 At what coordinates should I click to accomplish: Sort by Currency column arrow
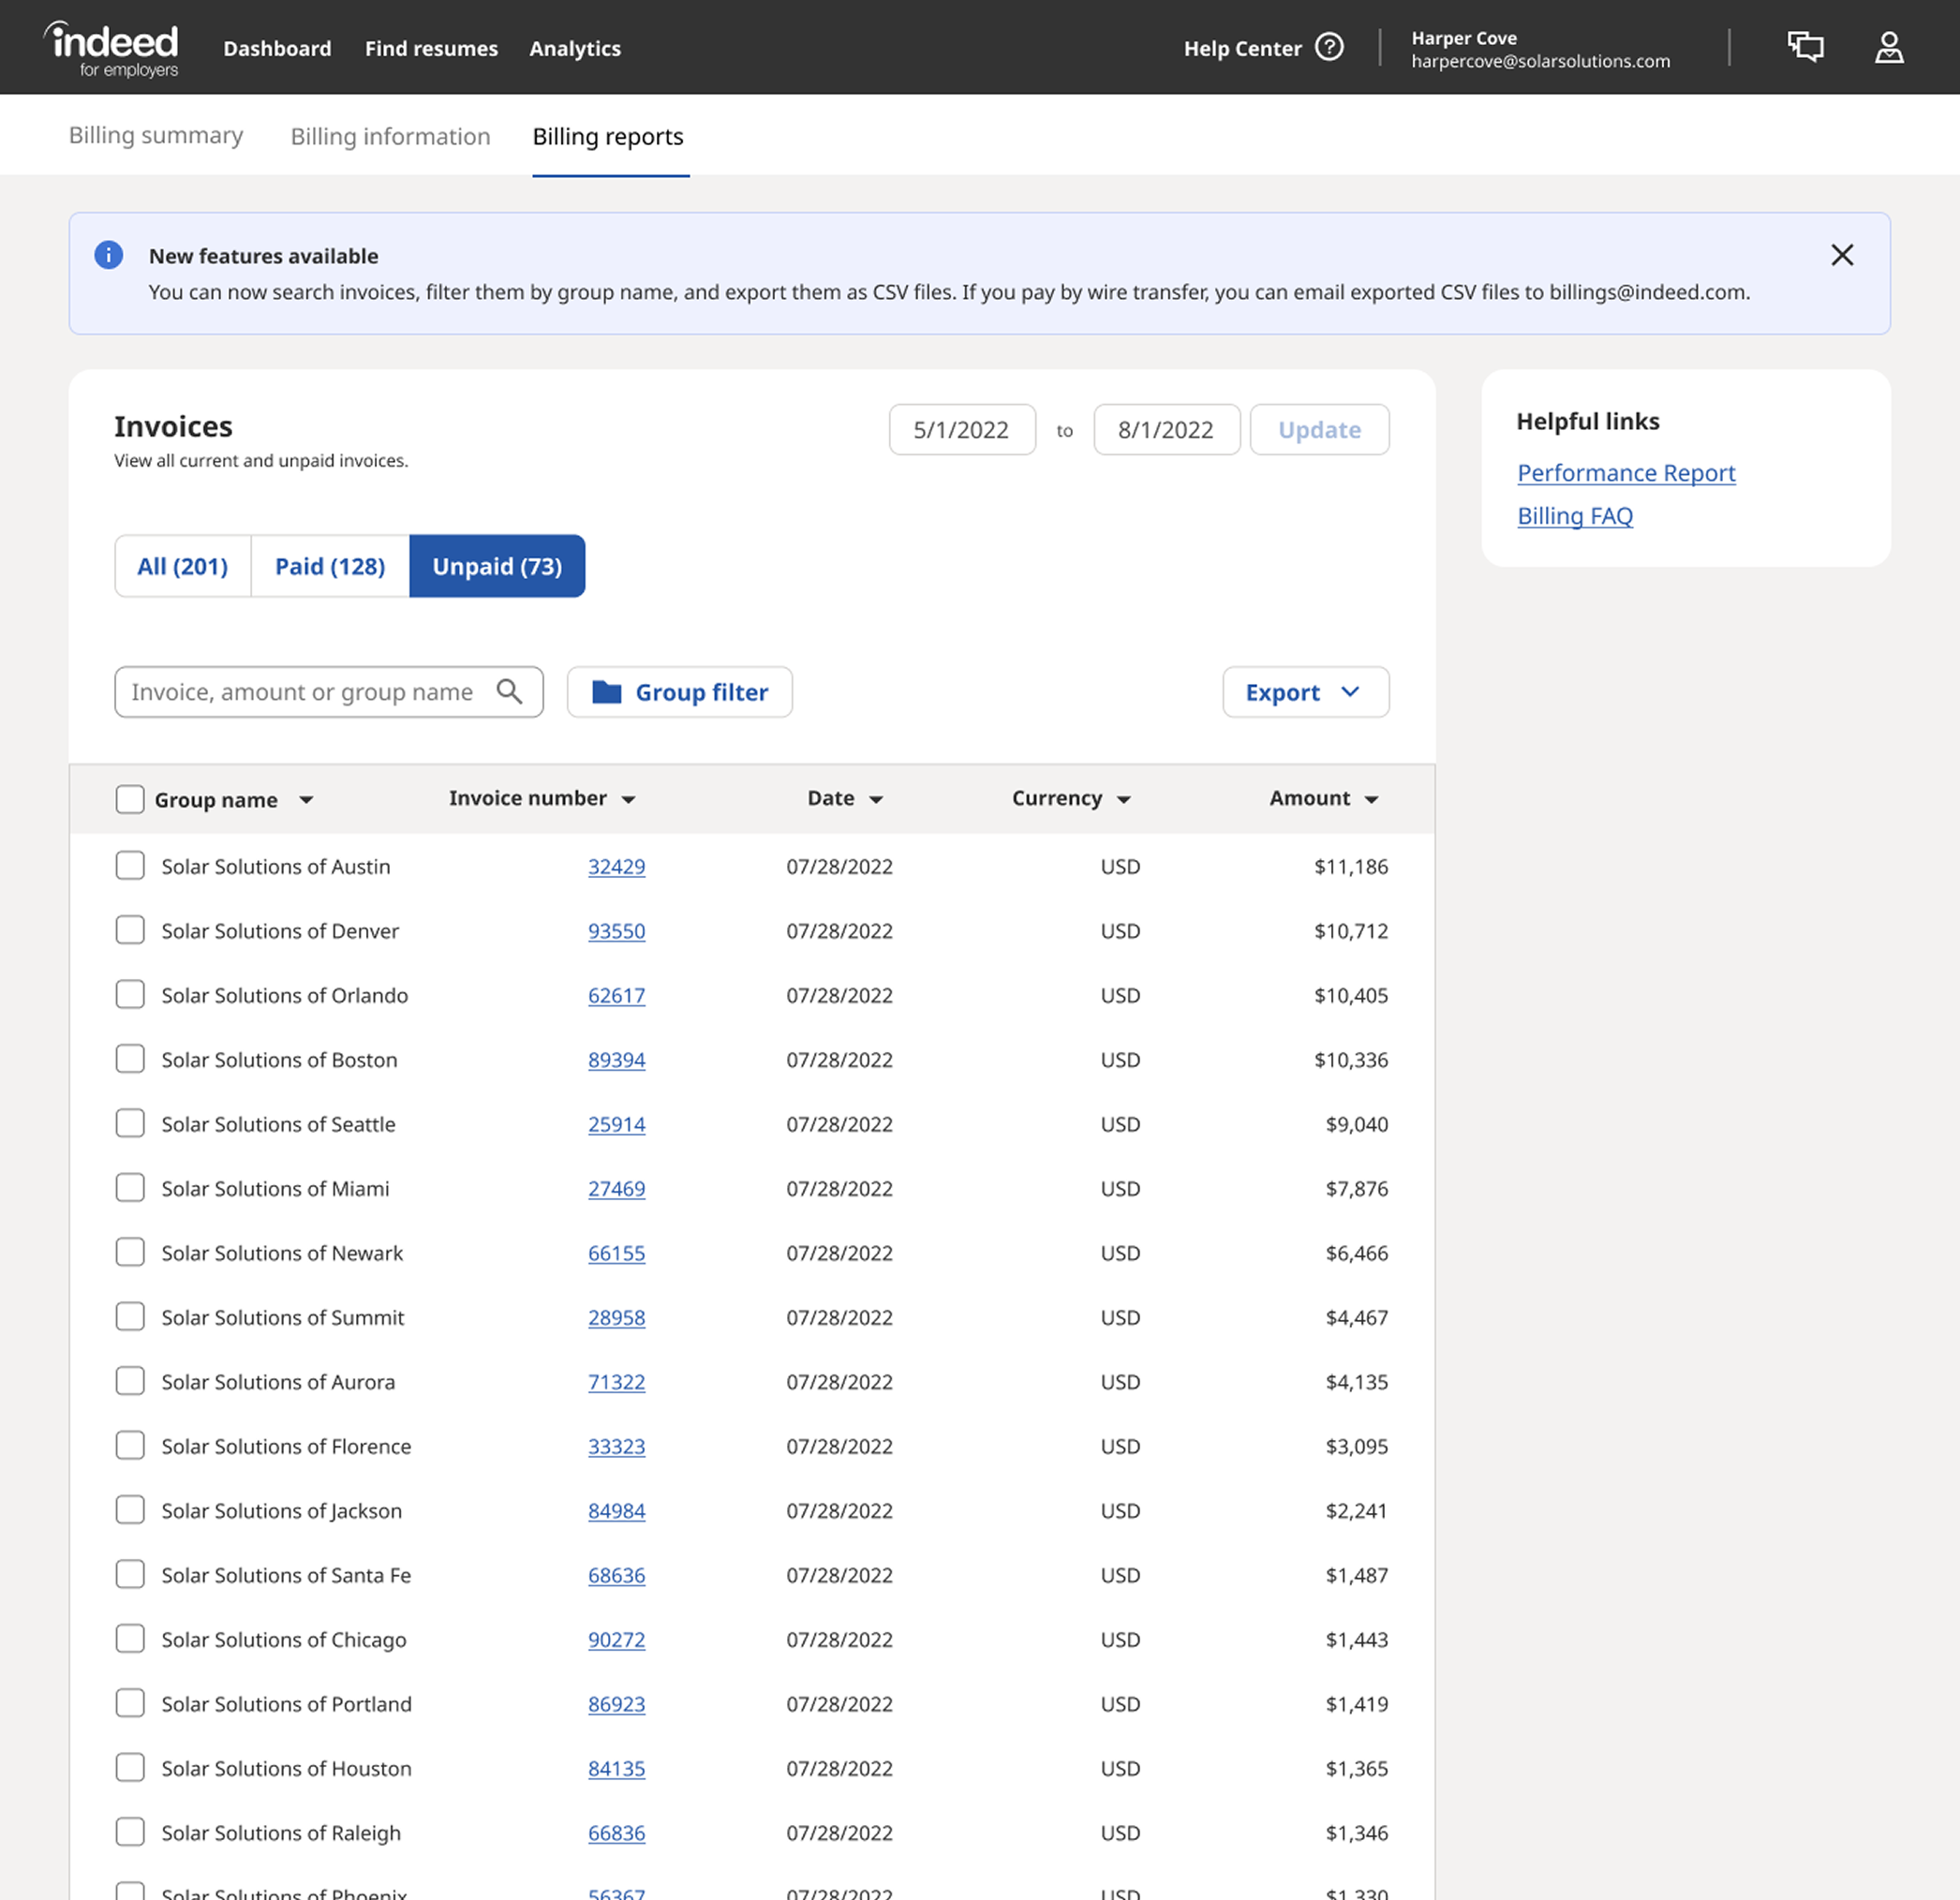coord(1124,800)
